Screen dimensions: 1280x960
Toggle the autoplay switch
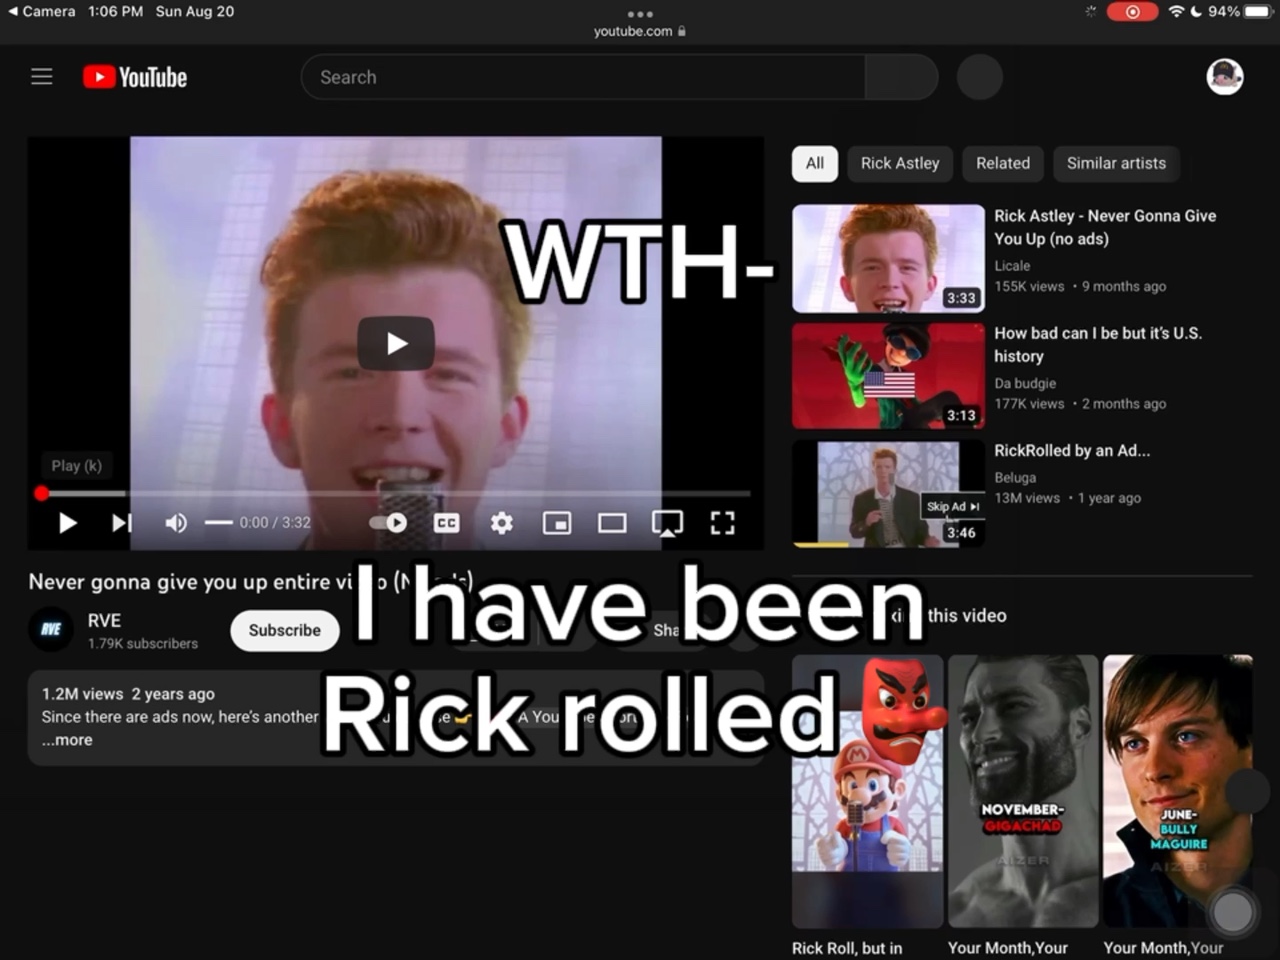pyautogui.click(x=389, y=523)
